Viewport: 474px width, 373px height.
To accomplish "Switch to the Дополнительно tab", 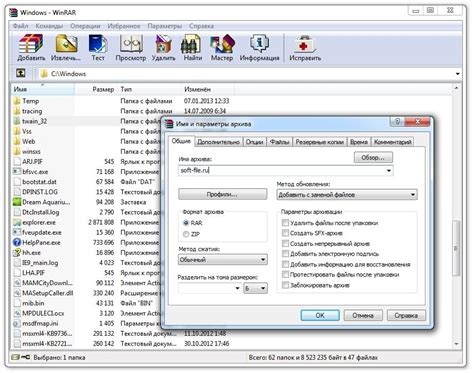I will pos(218,142).
